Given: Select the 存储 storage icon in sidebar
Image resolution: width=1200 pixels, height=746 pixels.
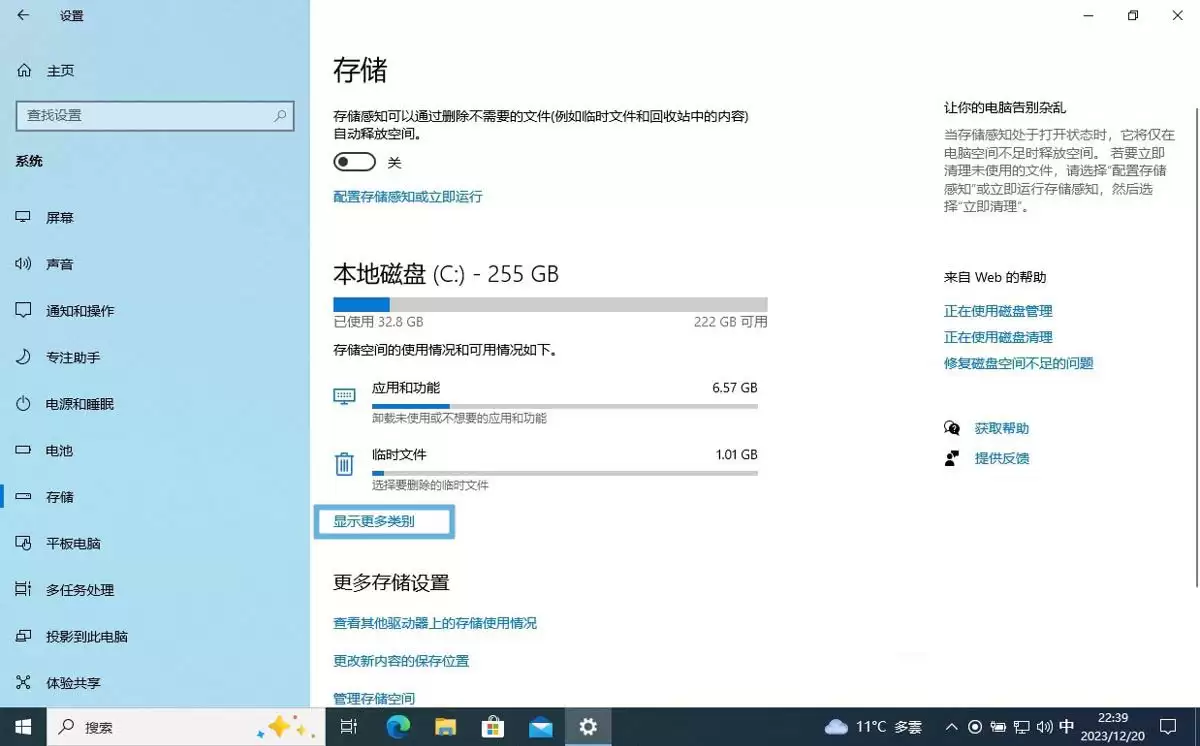Looking at the screenshot, I should tap(24, 497).
